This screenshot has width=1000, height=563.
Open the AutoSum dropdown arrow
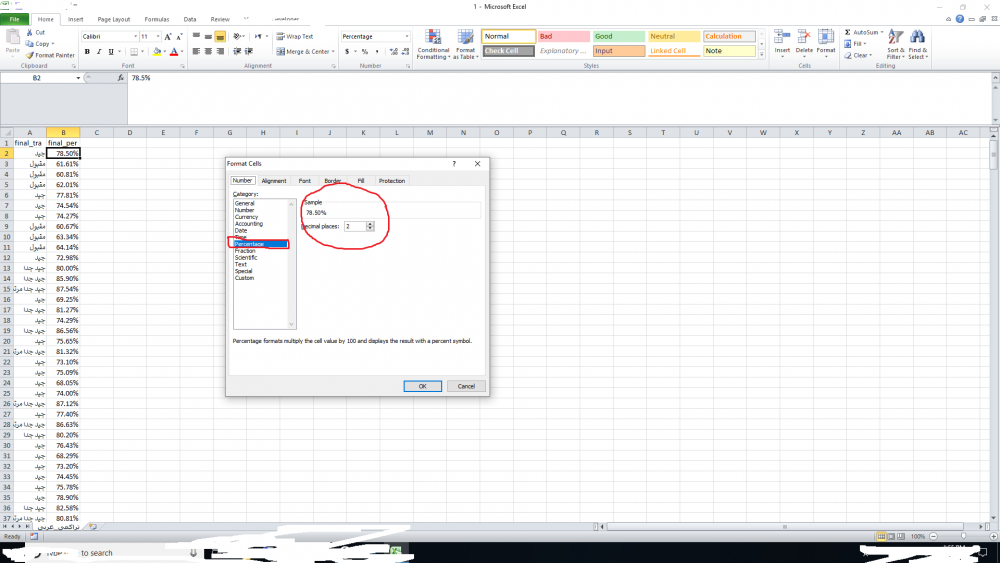(x=882, y=32)
